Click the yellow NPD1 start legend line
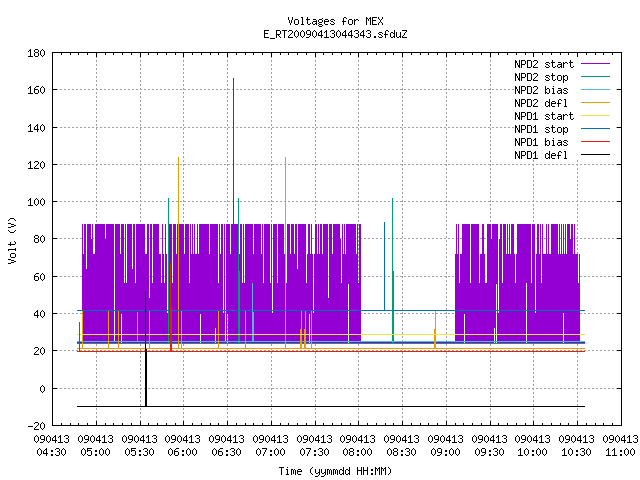This screenshot has height=480, width=640. tap(595, 116)
